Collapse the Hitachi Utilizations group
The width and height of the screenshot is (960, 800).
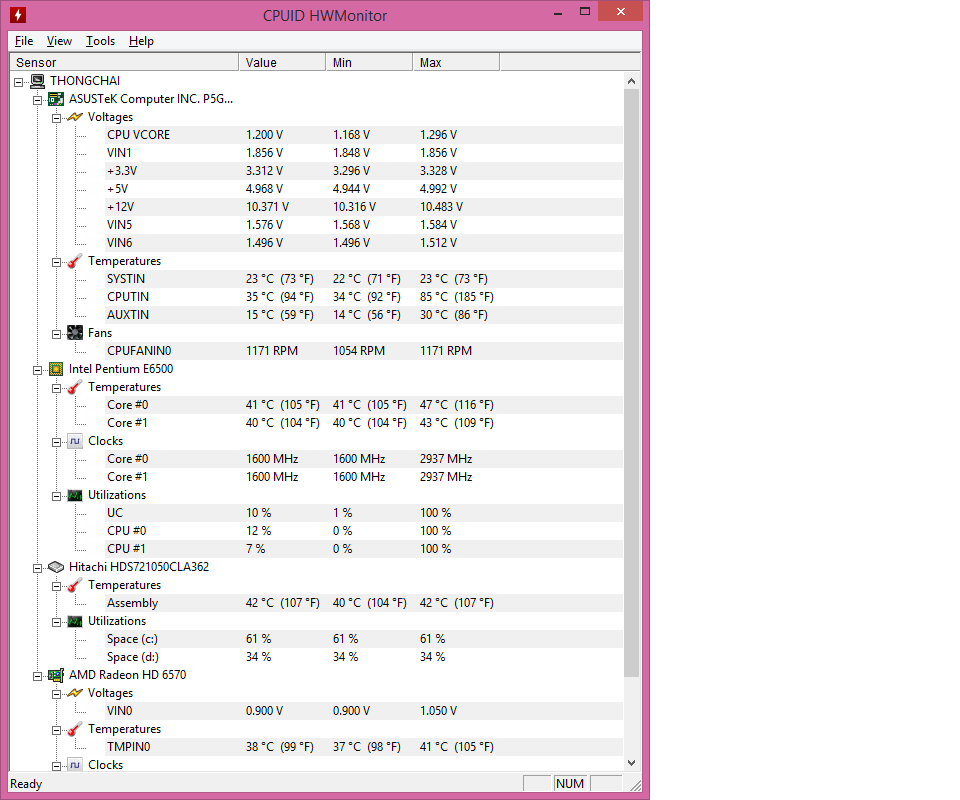pos(56,622)
